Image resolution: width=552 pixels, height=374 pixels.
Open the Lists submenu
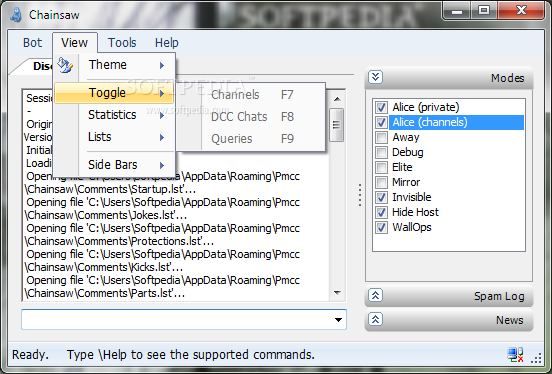coord(115,137)
